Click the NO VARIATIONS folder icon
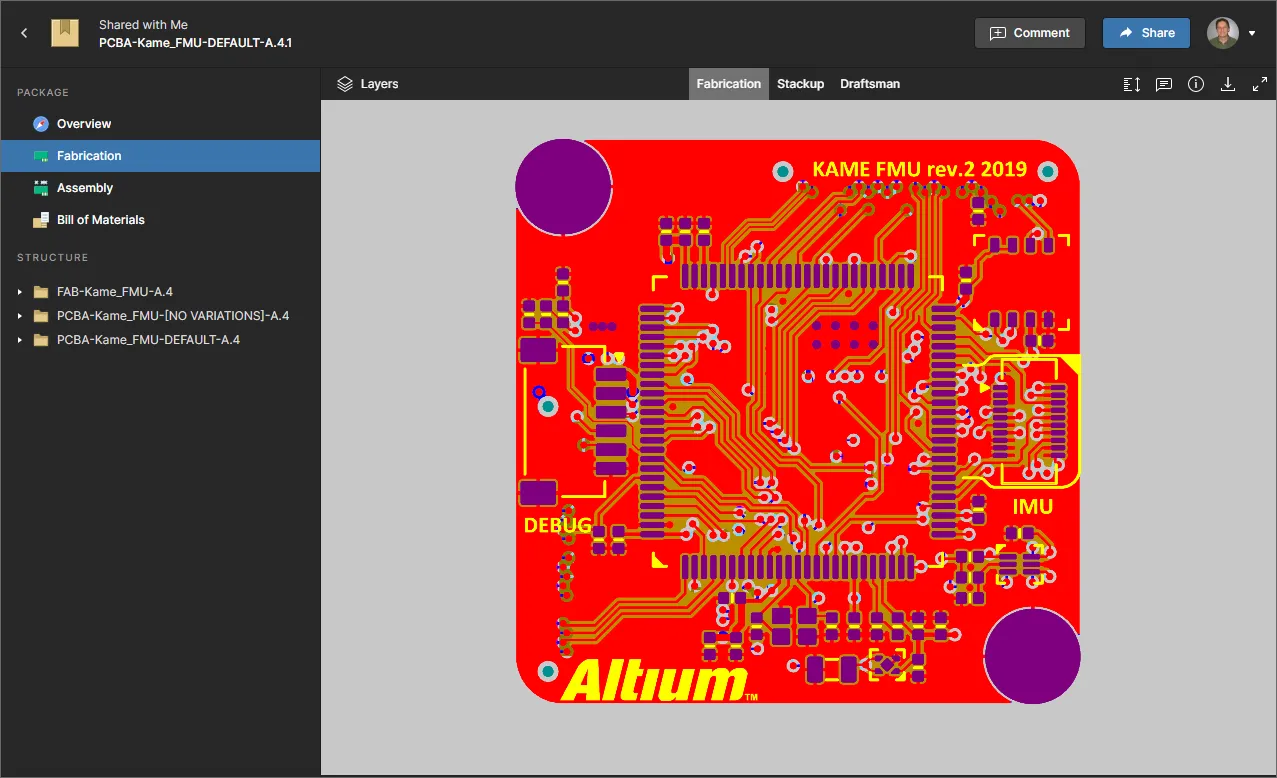1277x778 pixels. pos(41,316)
